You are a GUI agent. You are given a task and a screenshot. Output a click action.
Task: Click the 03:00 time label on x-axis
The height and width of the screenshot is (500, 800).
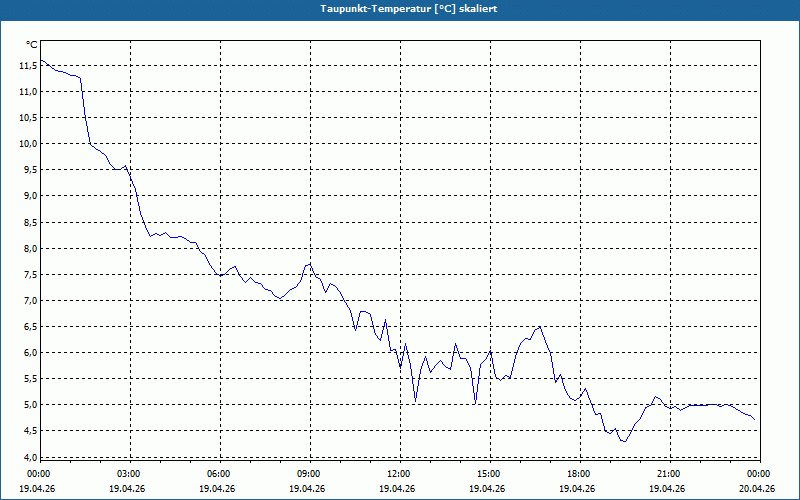coord(129,474)
